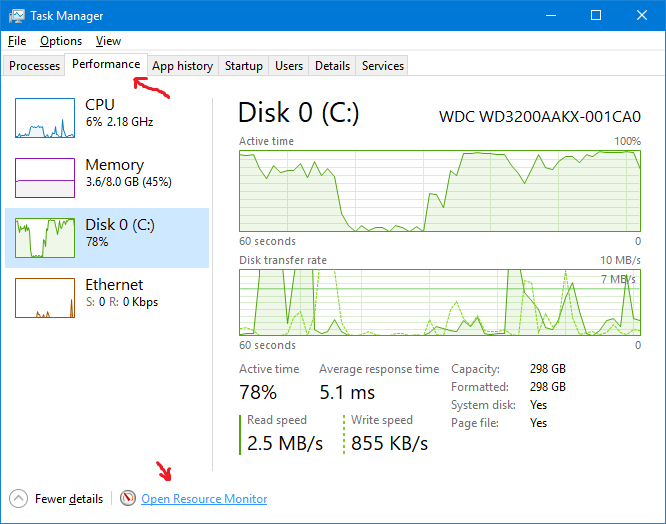Open the Resource Monitor link

[204, 499]
